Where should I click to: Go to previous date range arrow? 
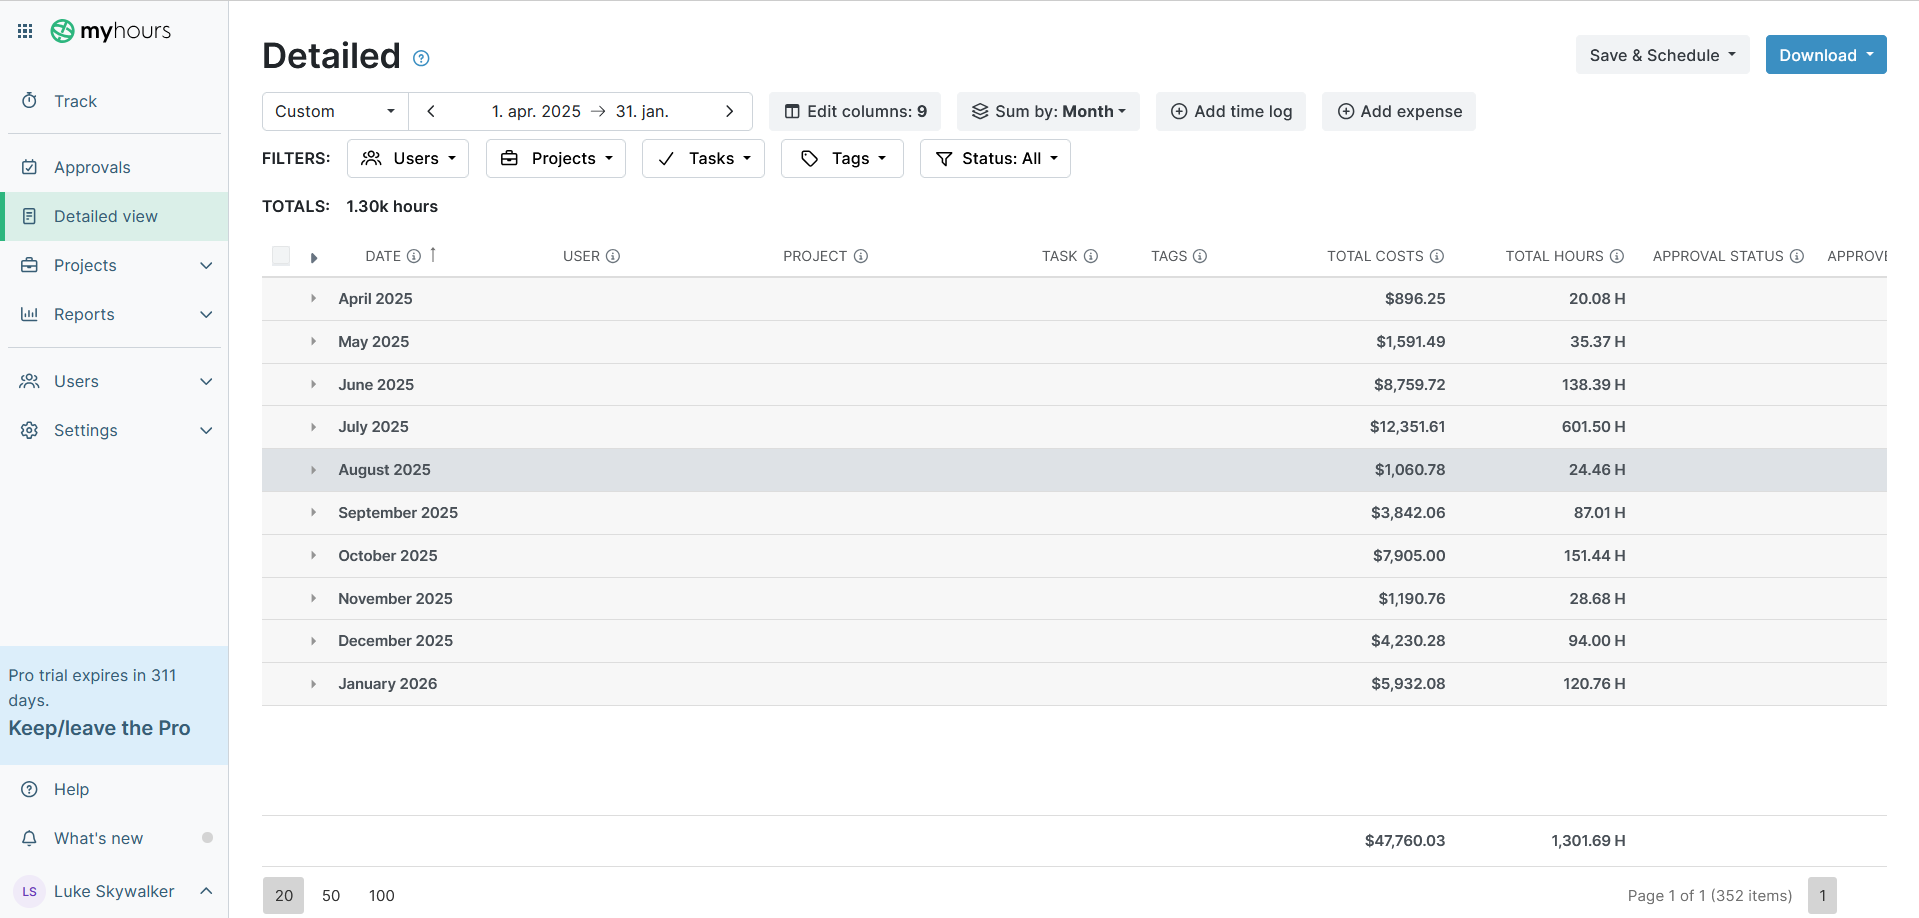(431, 111)
